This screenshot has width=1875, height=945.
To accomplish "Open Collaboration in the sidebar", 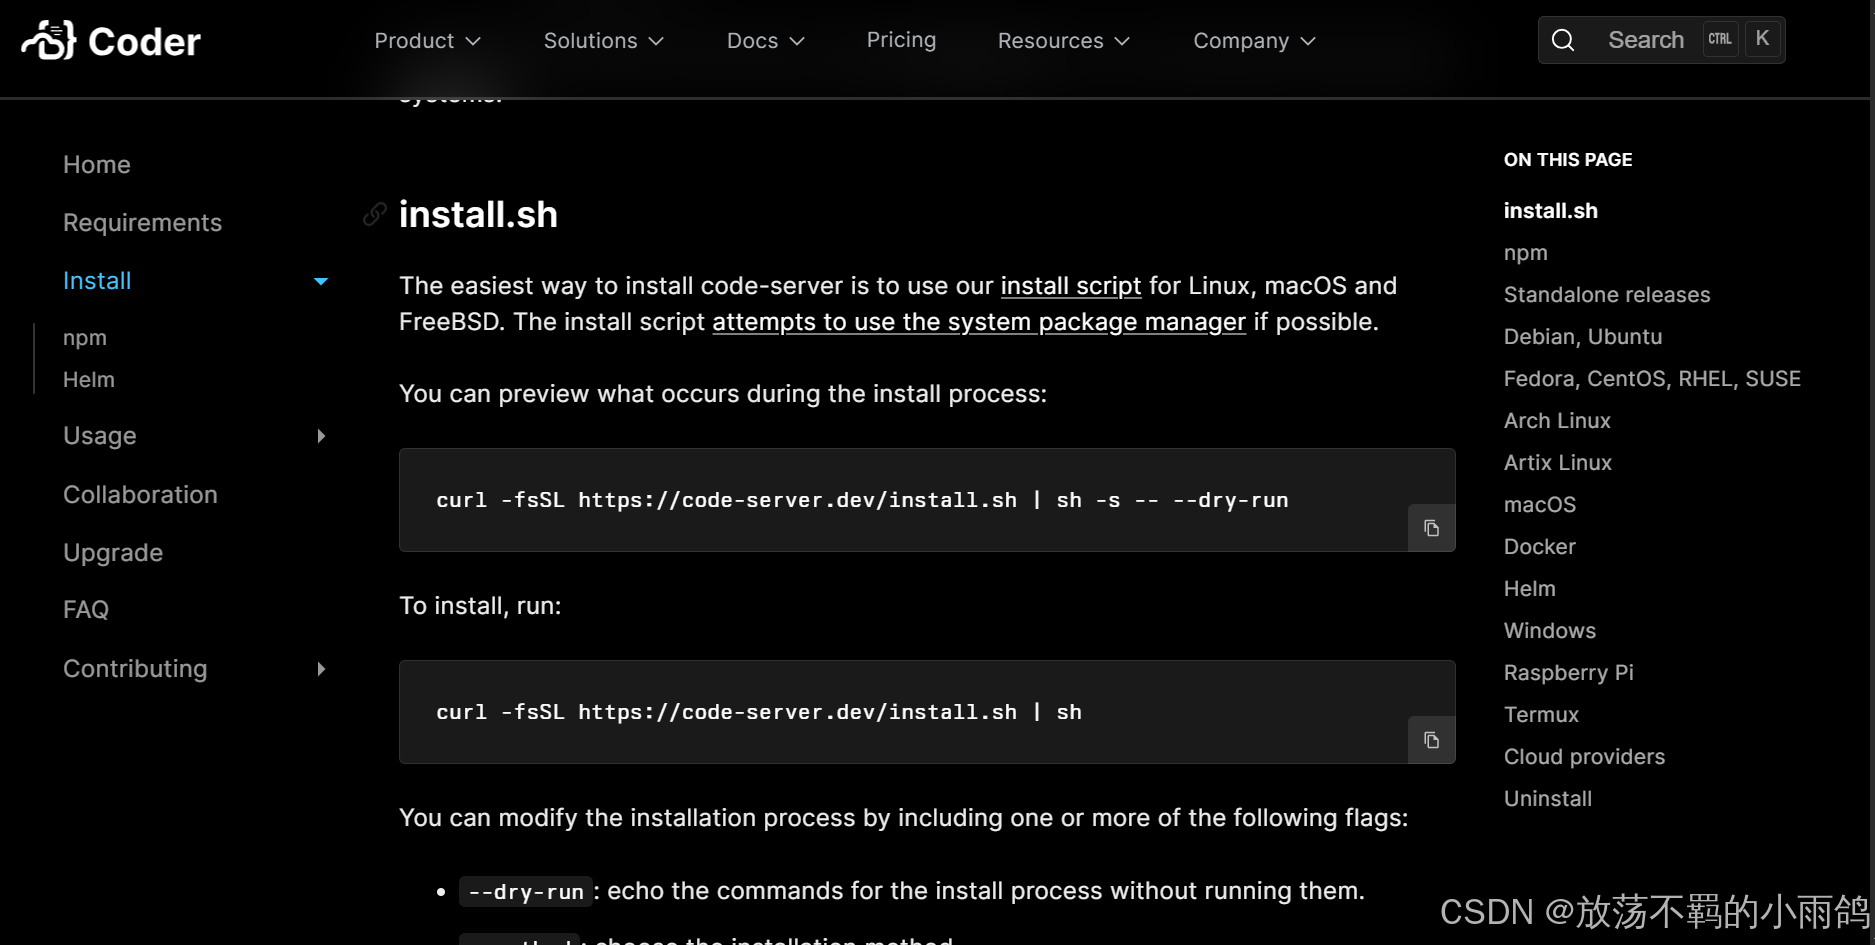I will tap(140, 495).
